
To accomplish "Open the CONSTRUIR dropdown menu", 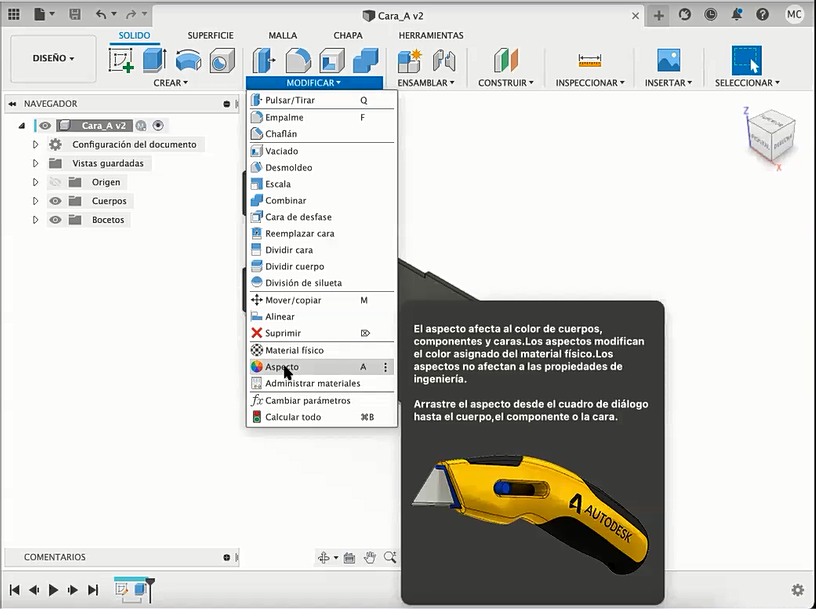I will [x=506, y=83].
